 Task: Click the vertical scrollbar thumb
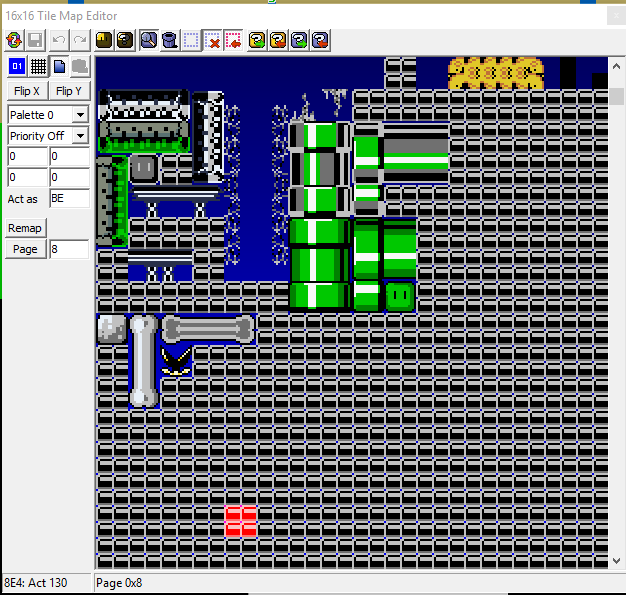point(616,96)
